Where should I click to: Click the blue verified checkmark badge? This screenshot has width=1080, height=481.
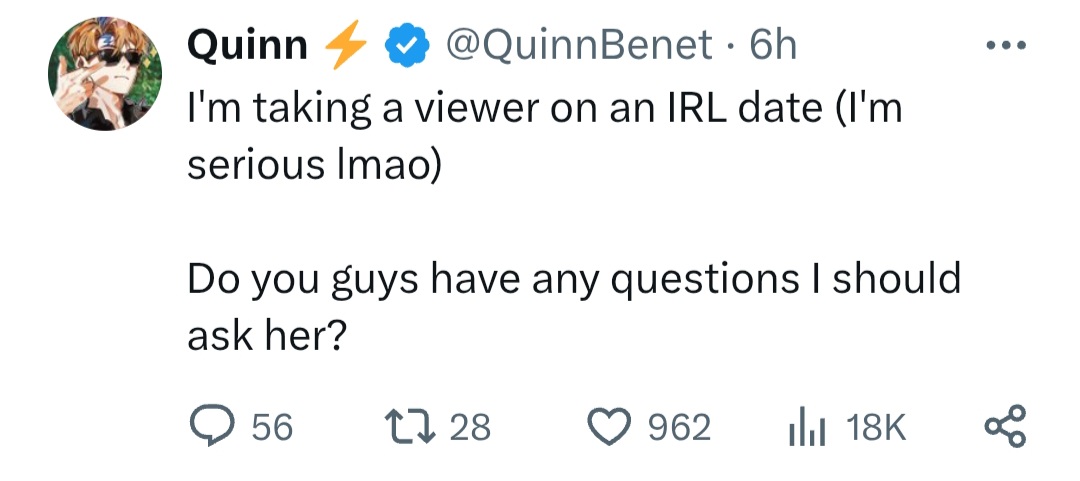(x=402, y=46)
